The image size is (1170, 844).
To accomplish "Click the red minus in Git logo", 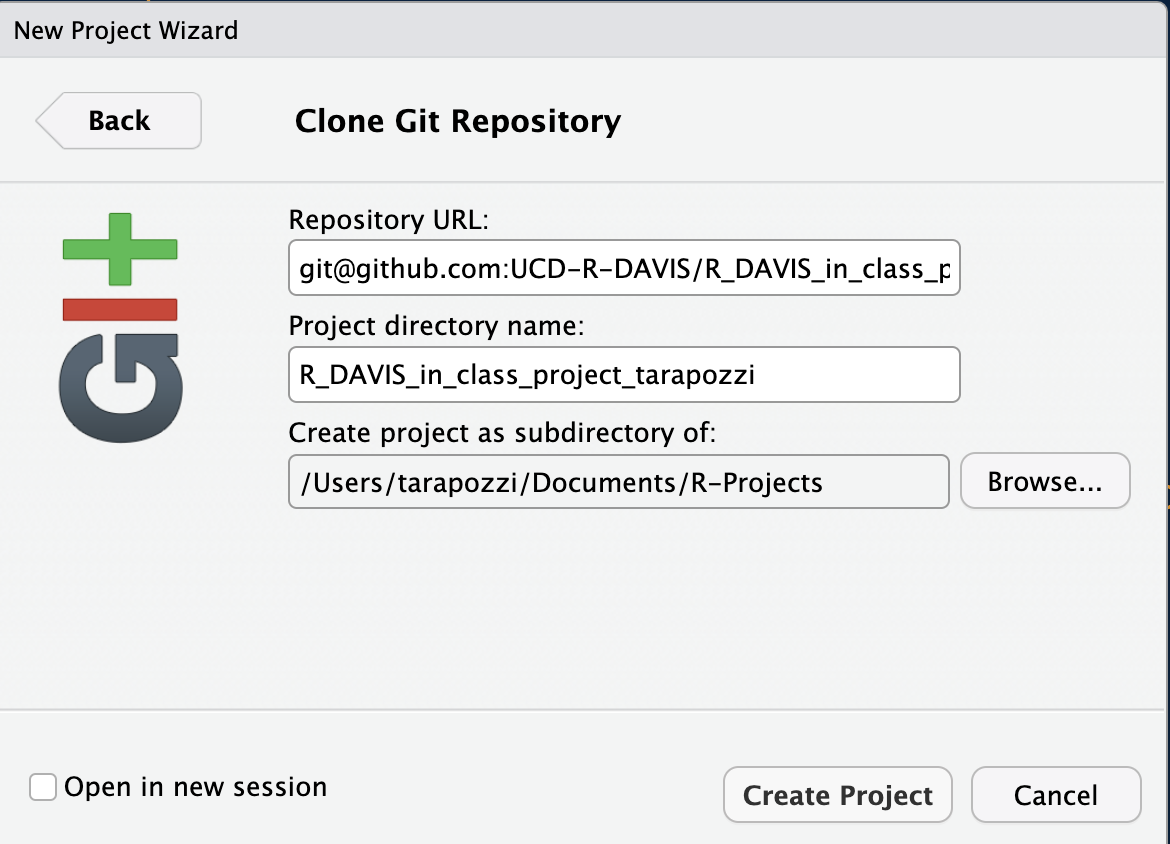I will 120,310.
